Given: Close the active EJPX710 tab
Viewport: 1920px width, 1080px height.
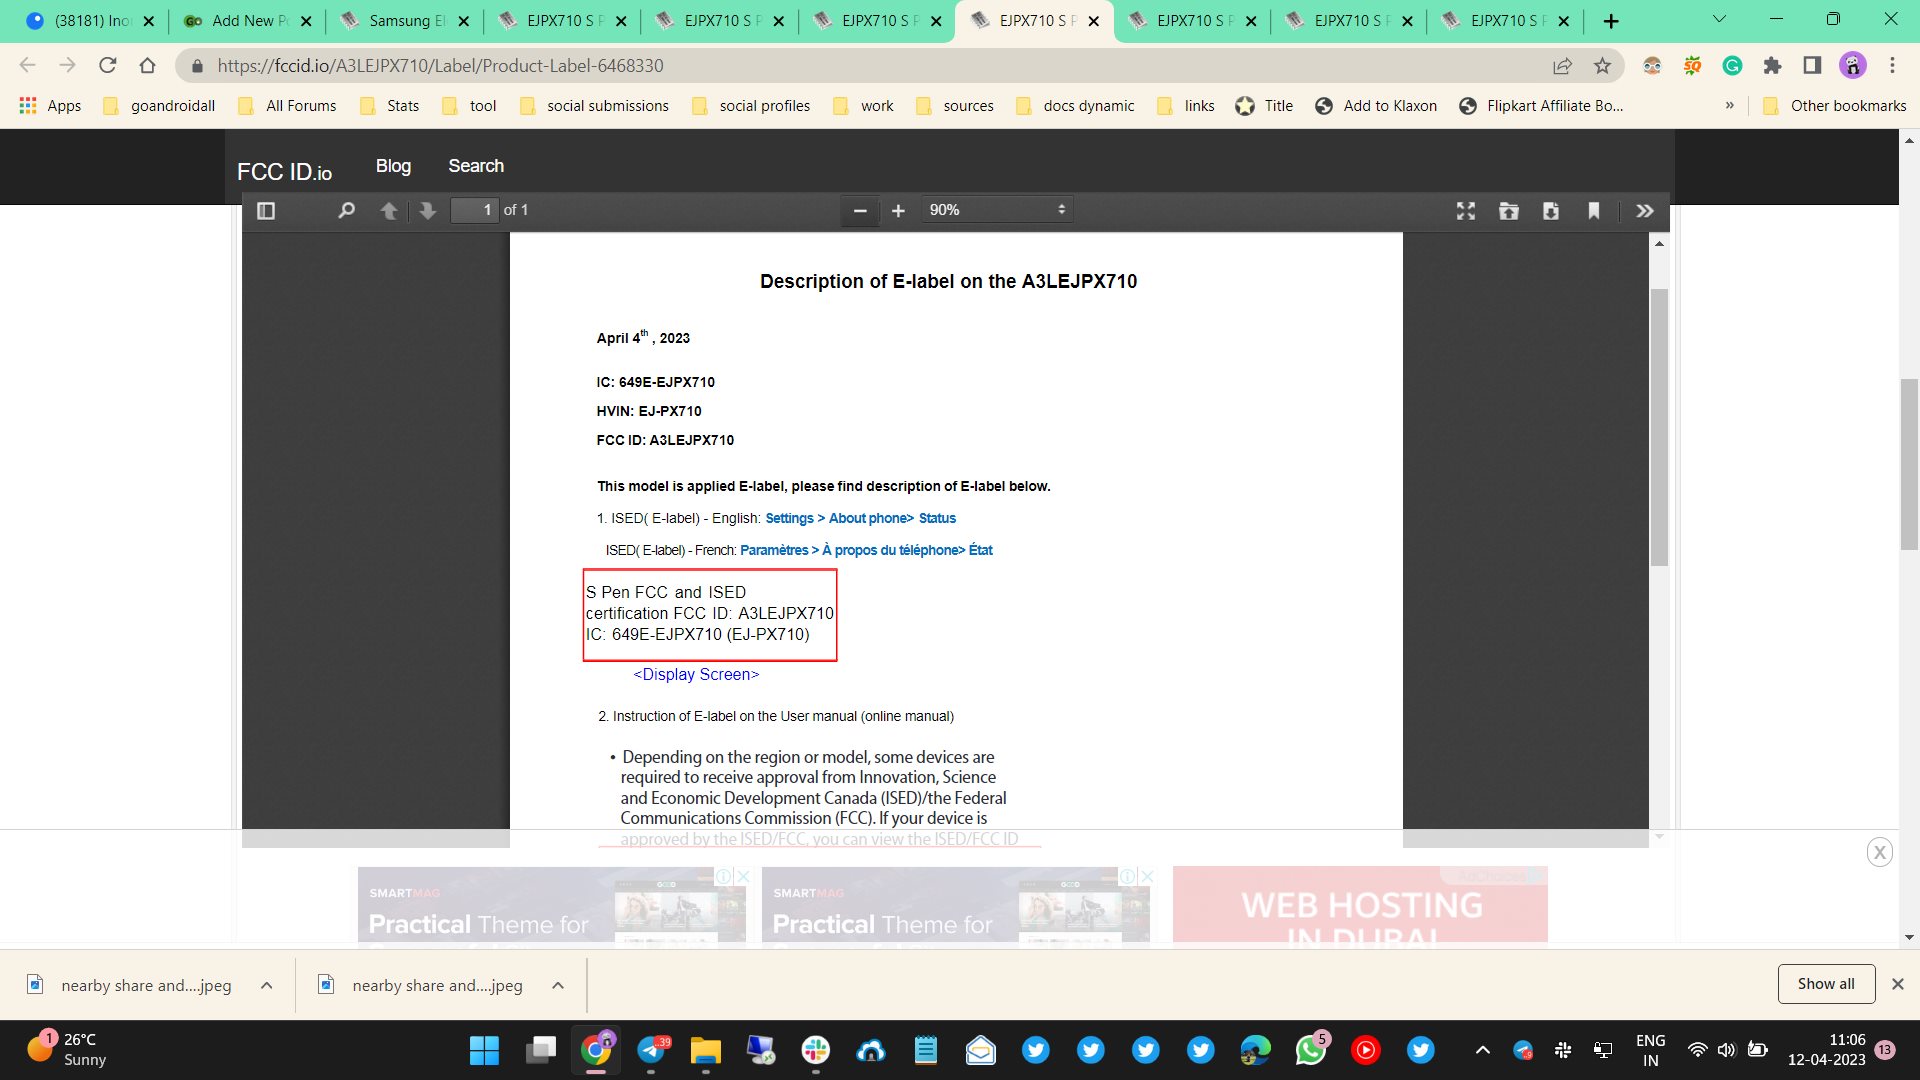Looking at the screenshot, I should tap(1094, 21).
